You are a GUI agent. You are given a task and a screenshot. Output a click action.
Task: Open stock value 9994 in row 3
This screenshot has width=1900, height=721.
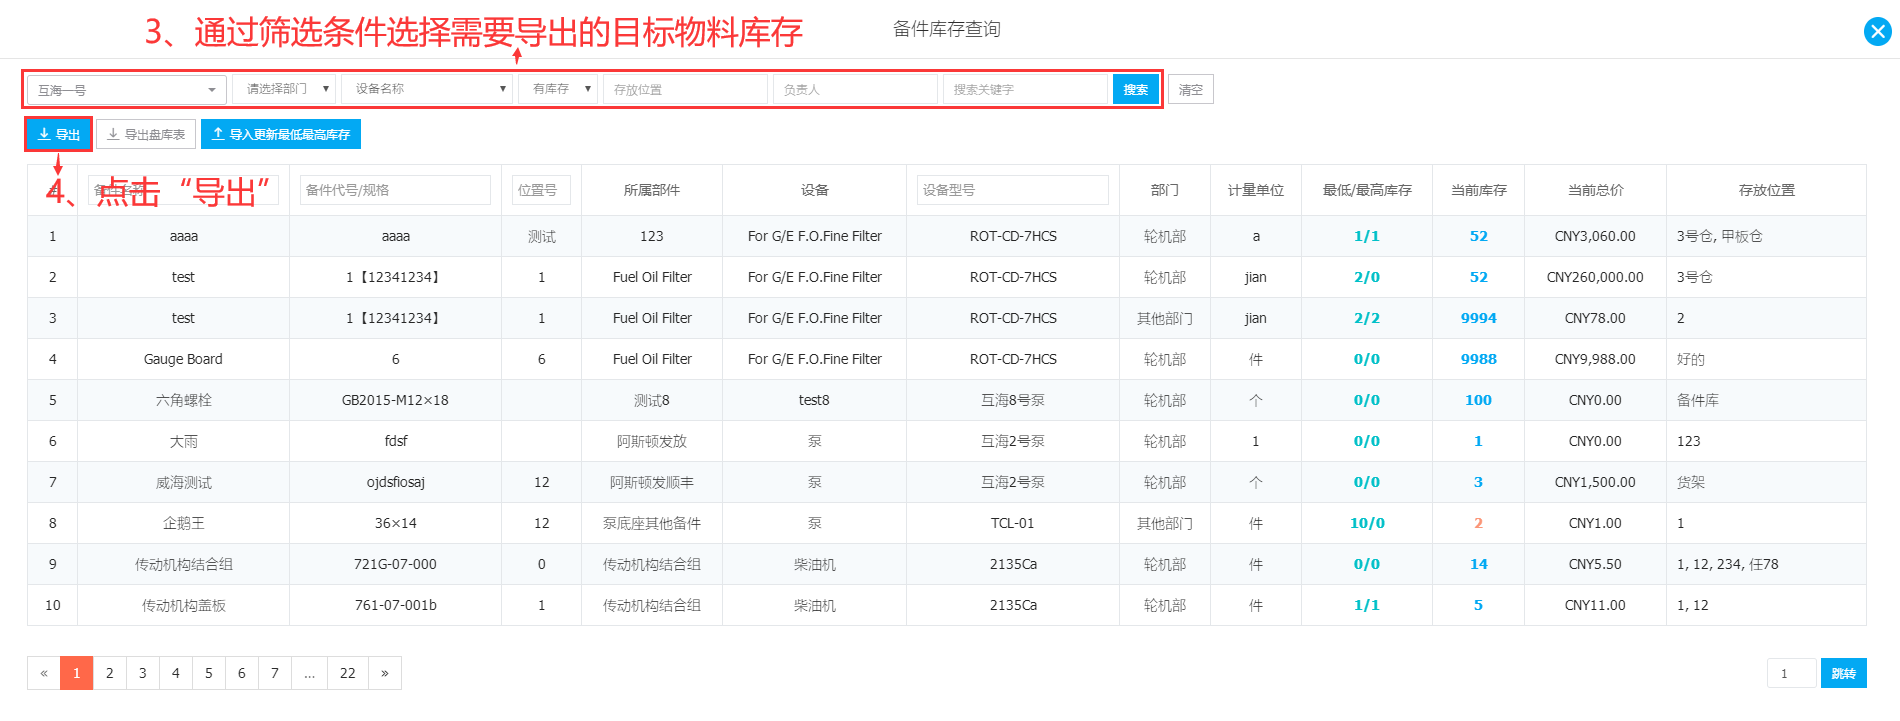click(x=1478, y=318)
